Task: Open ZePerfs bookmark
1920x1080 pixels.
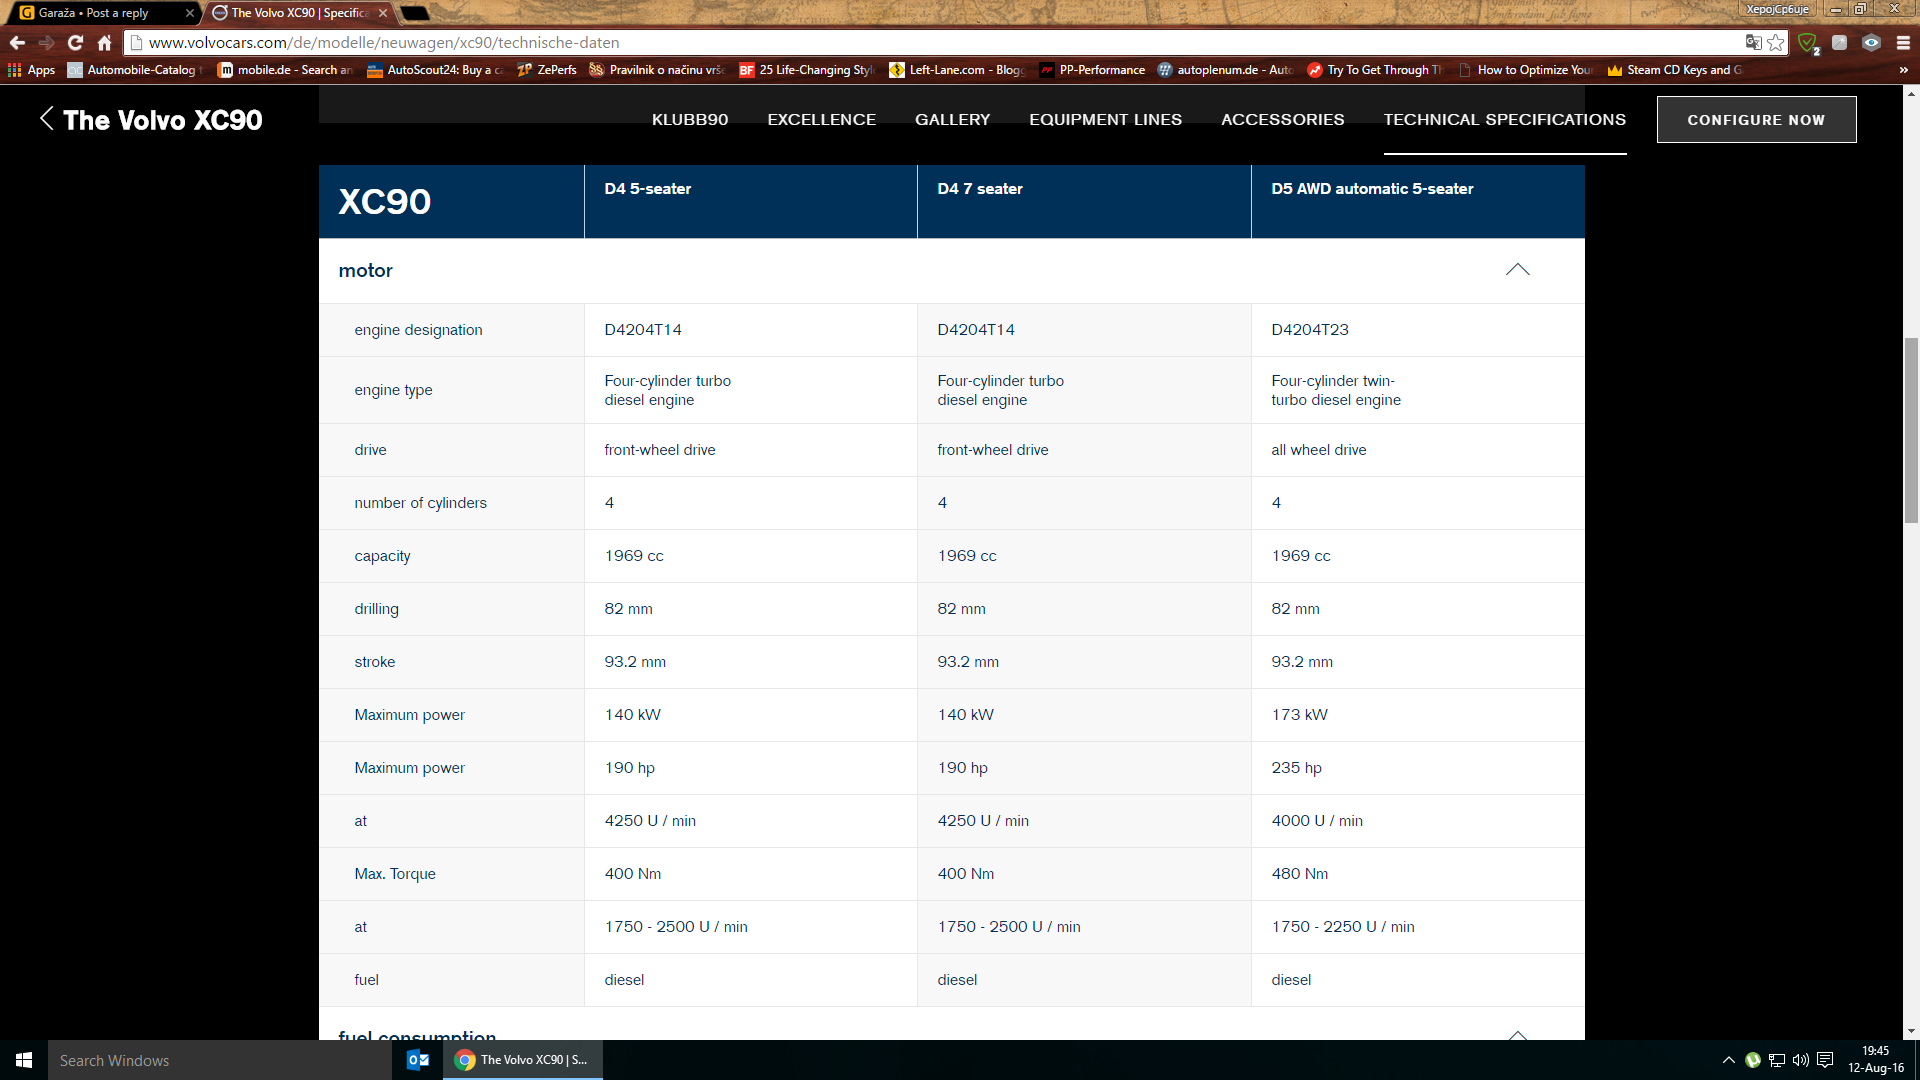Action: pos(547,70)
